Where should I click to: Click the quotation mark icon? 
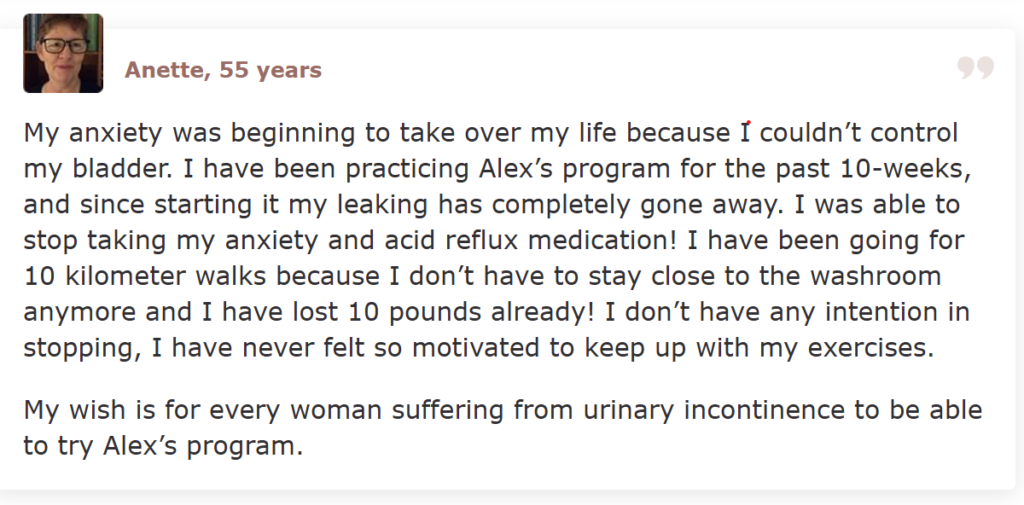tap(975, 68)
